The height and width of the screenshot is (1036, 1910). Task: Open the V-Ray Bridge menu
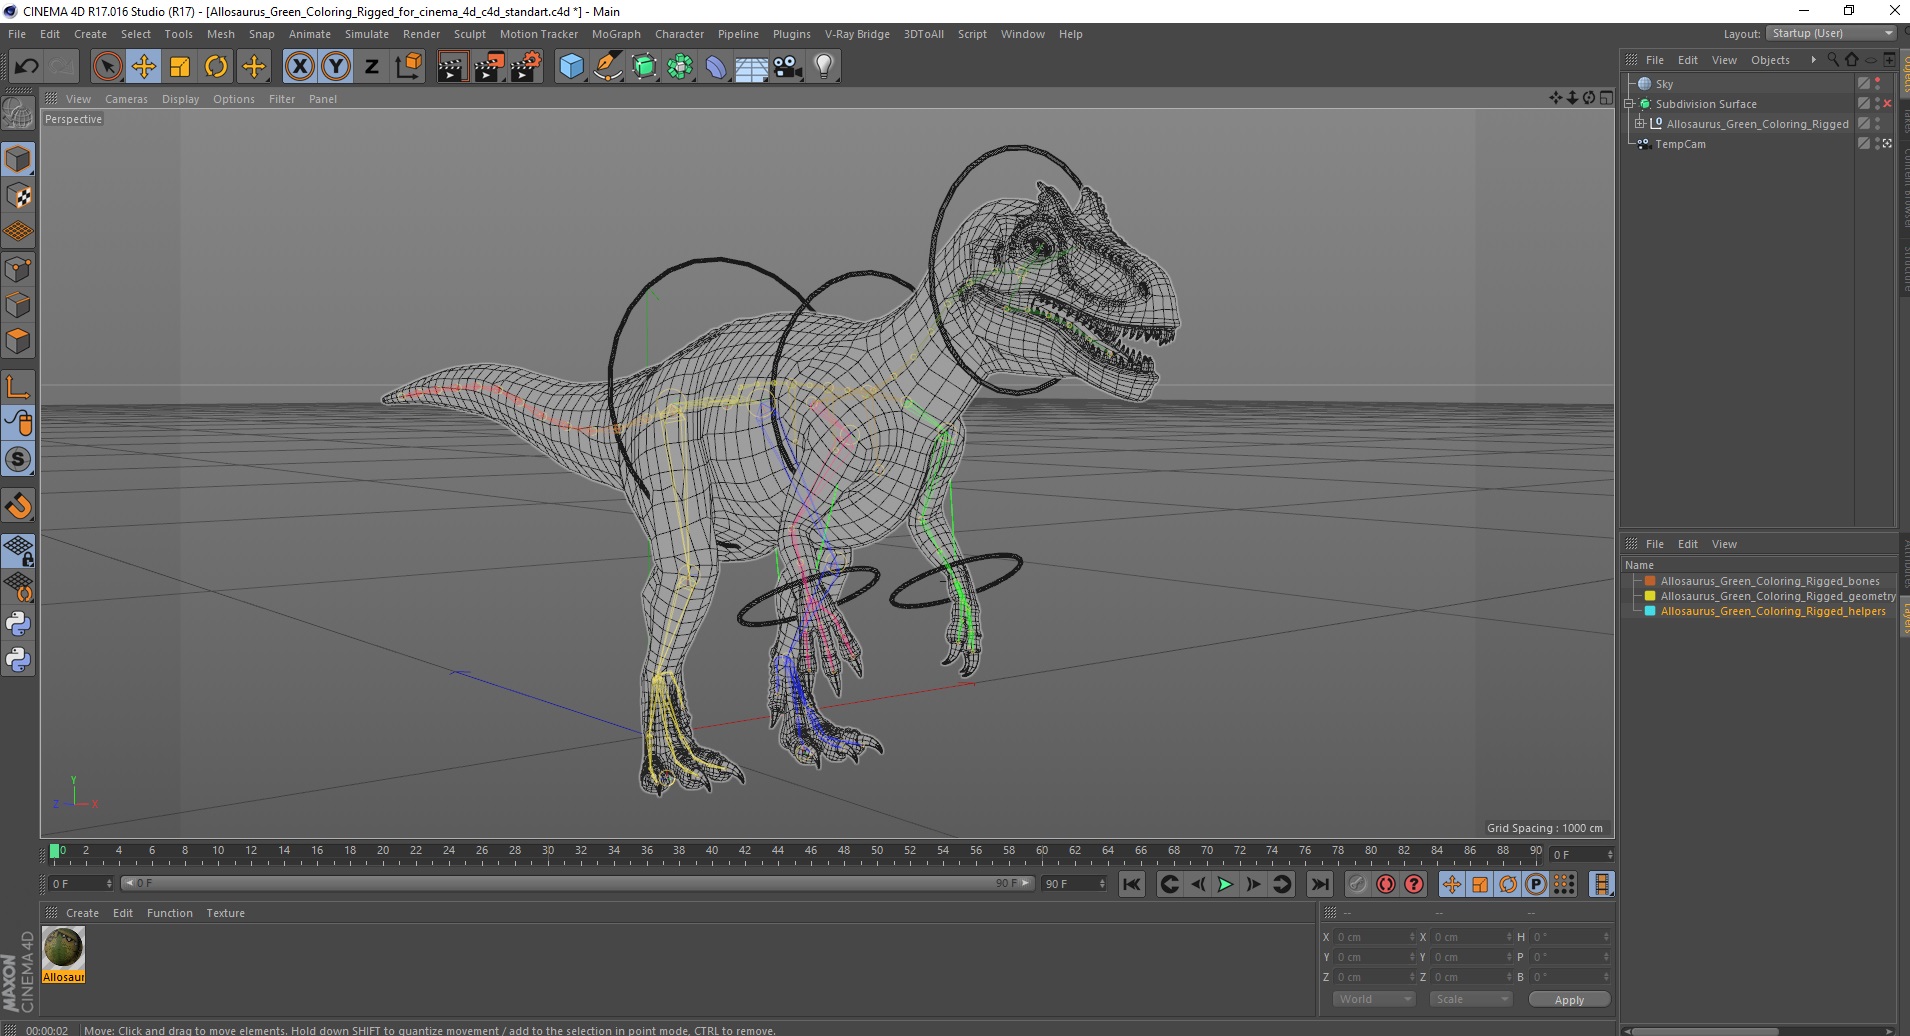point(857,34)
